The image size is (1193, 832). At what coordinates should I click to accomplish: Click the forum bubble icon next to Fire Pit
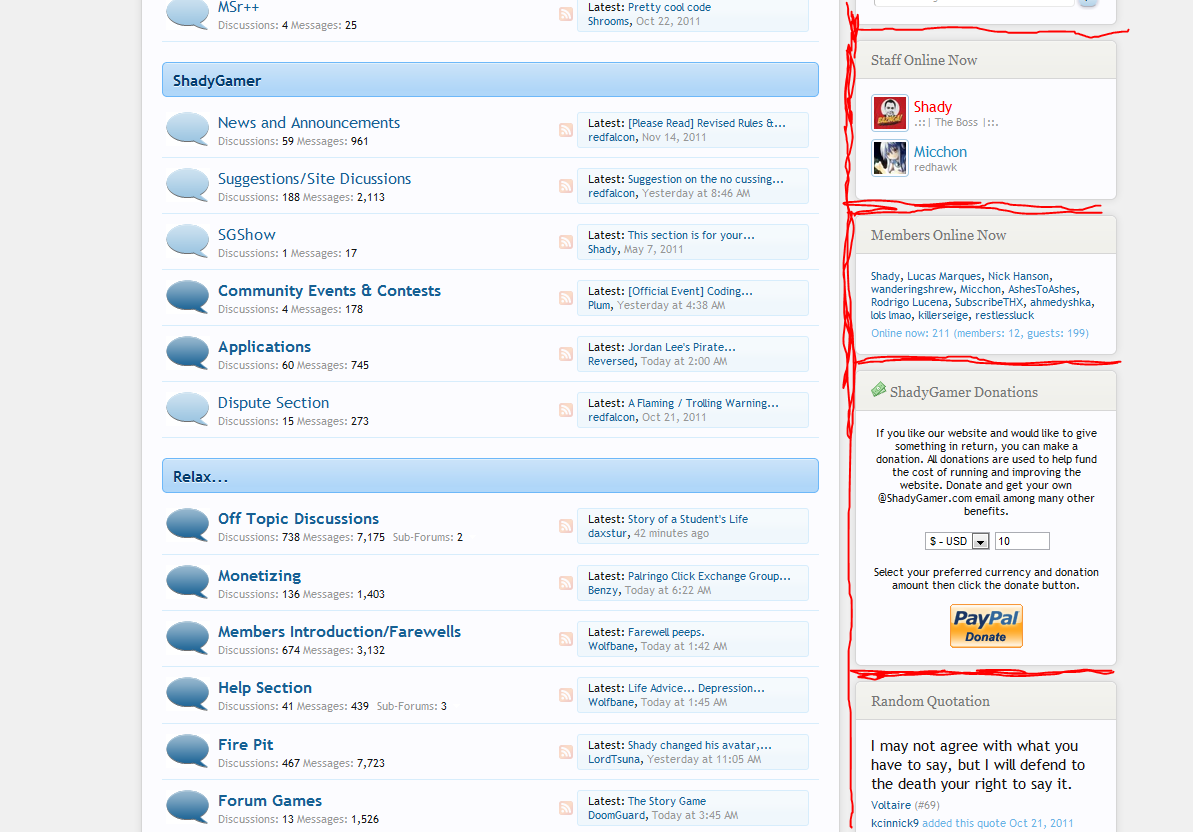click(187, 751)
